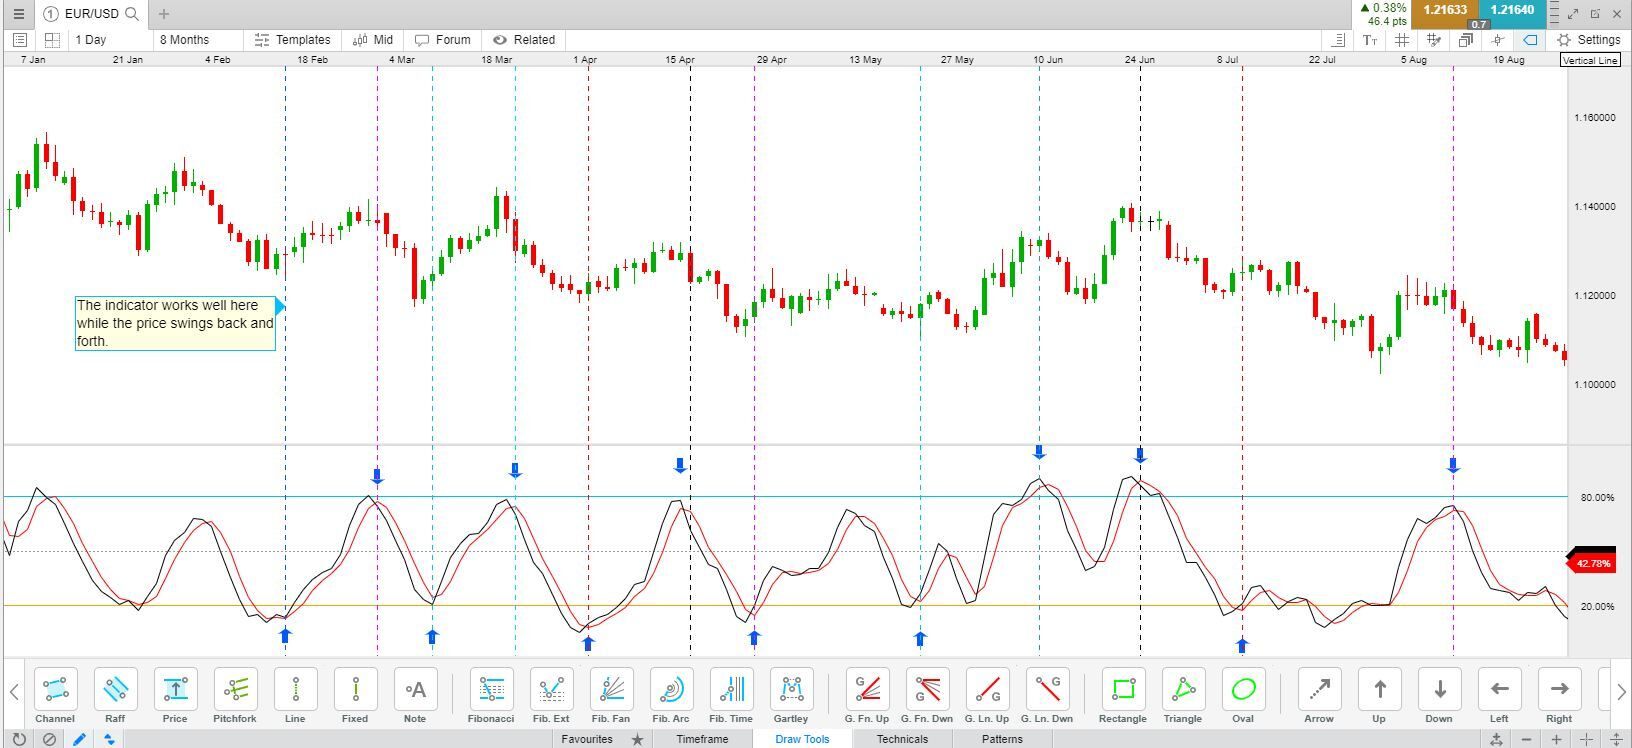1632x748 pixels.
Task: Click the buy price 1.21640 button
Action: pyautogui.click(x=1512, y=10)
